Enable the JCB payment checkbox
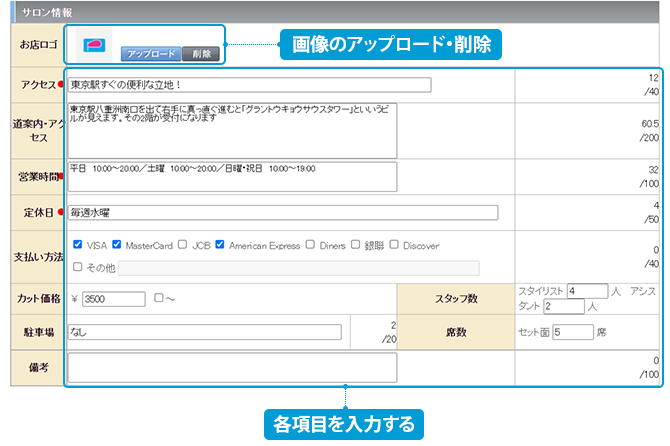670x446 pixels. click(184, 245)
